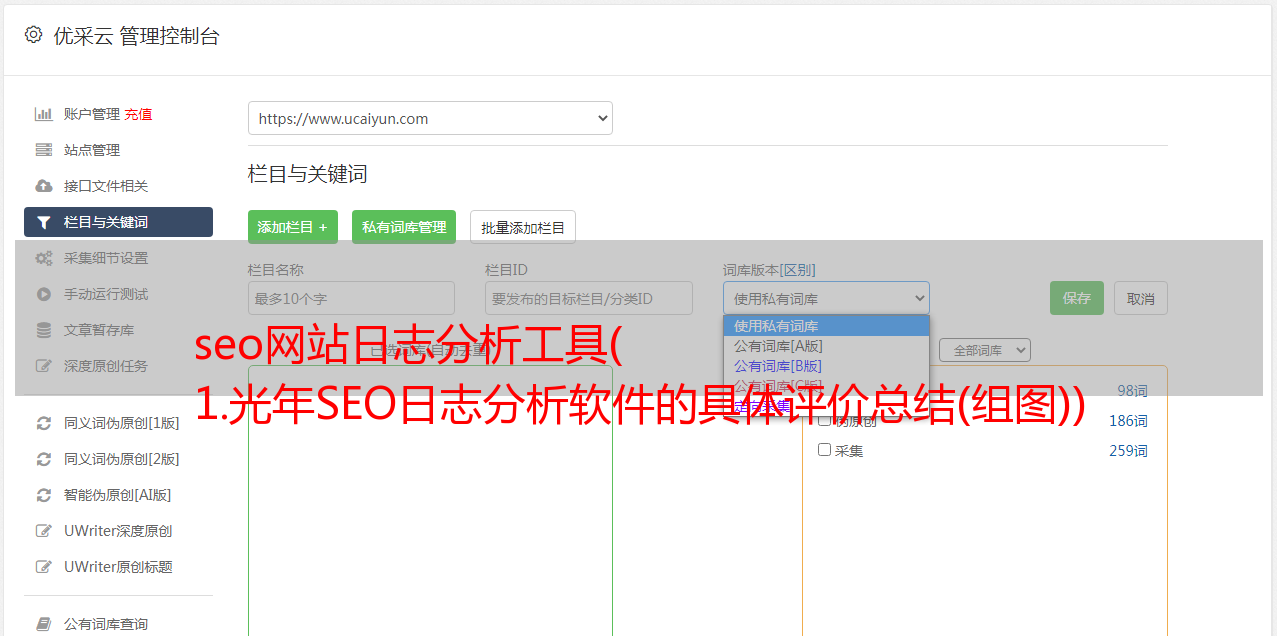Screen dimensions: 1277x636
Task: Tick the 采集 keyword checkbox
Action: [825, 450]
